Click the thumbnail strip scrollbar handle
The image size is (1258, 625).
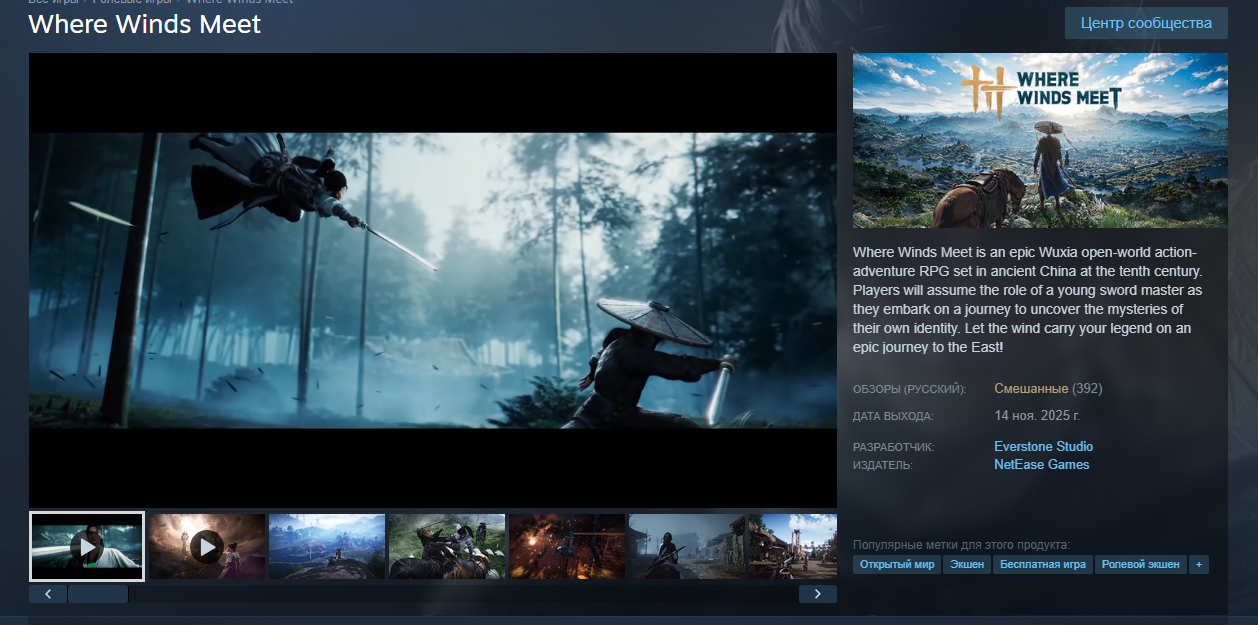tap(98, 594)
